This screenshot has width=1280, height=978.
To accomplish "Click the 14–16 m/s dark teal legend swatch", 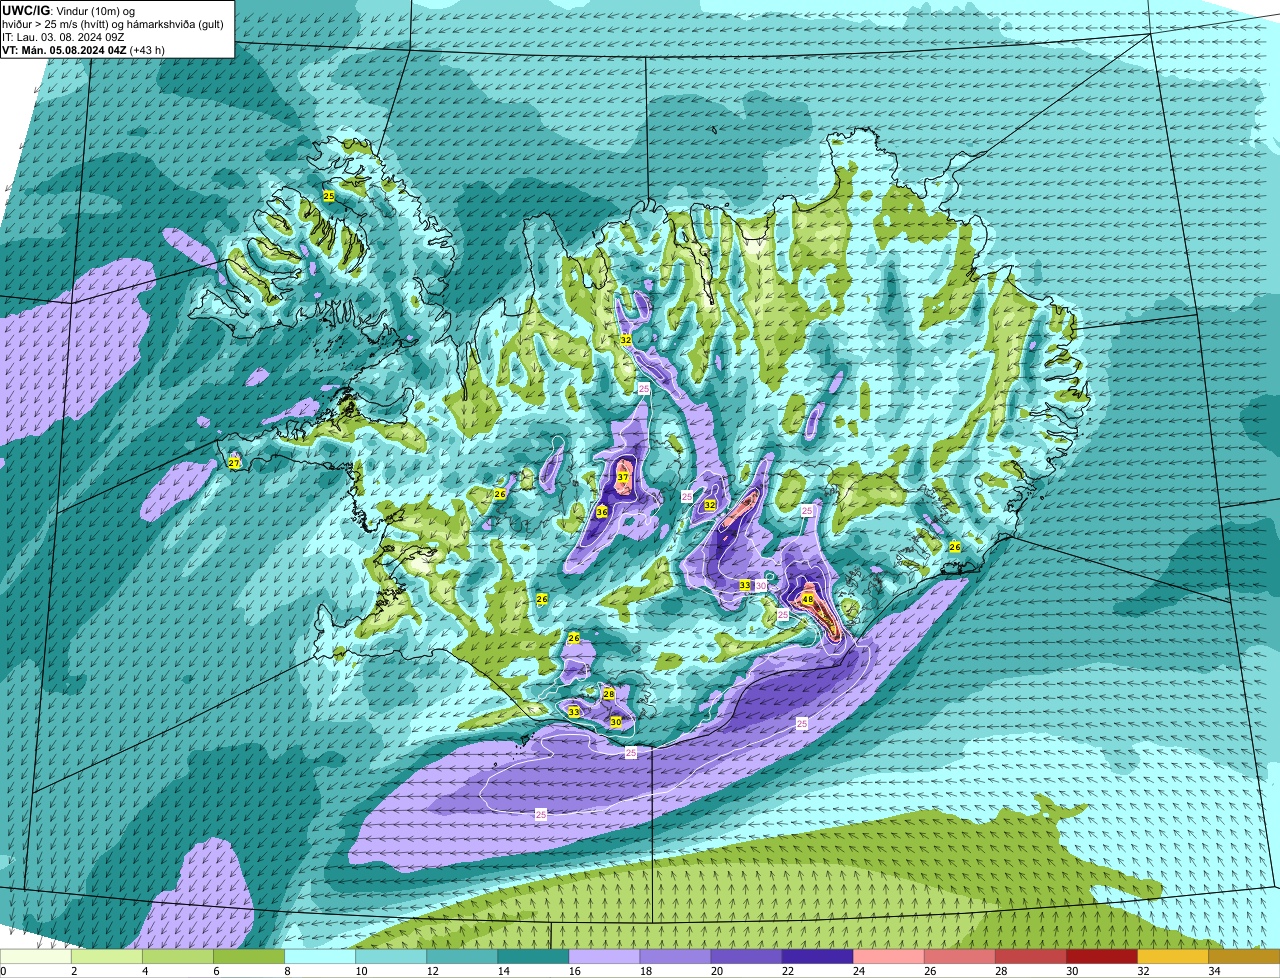I will pyautogui.click(x=533, y=957).
